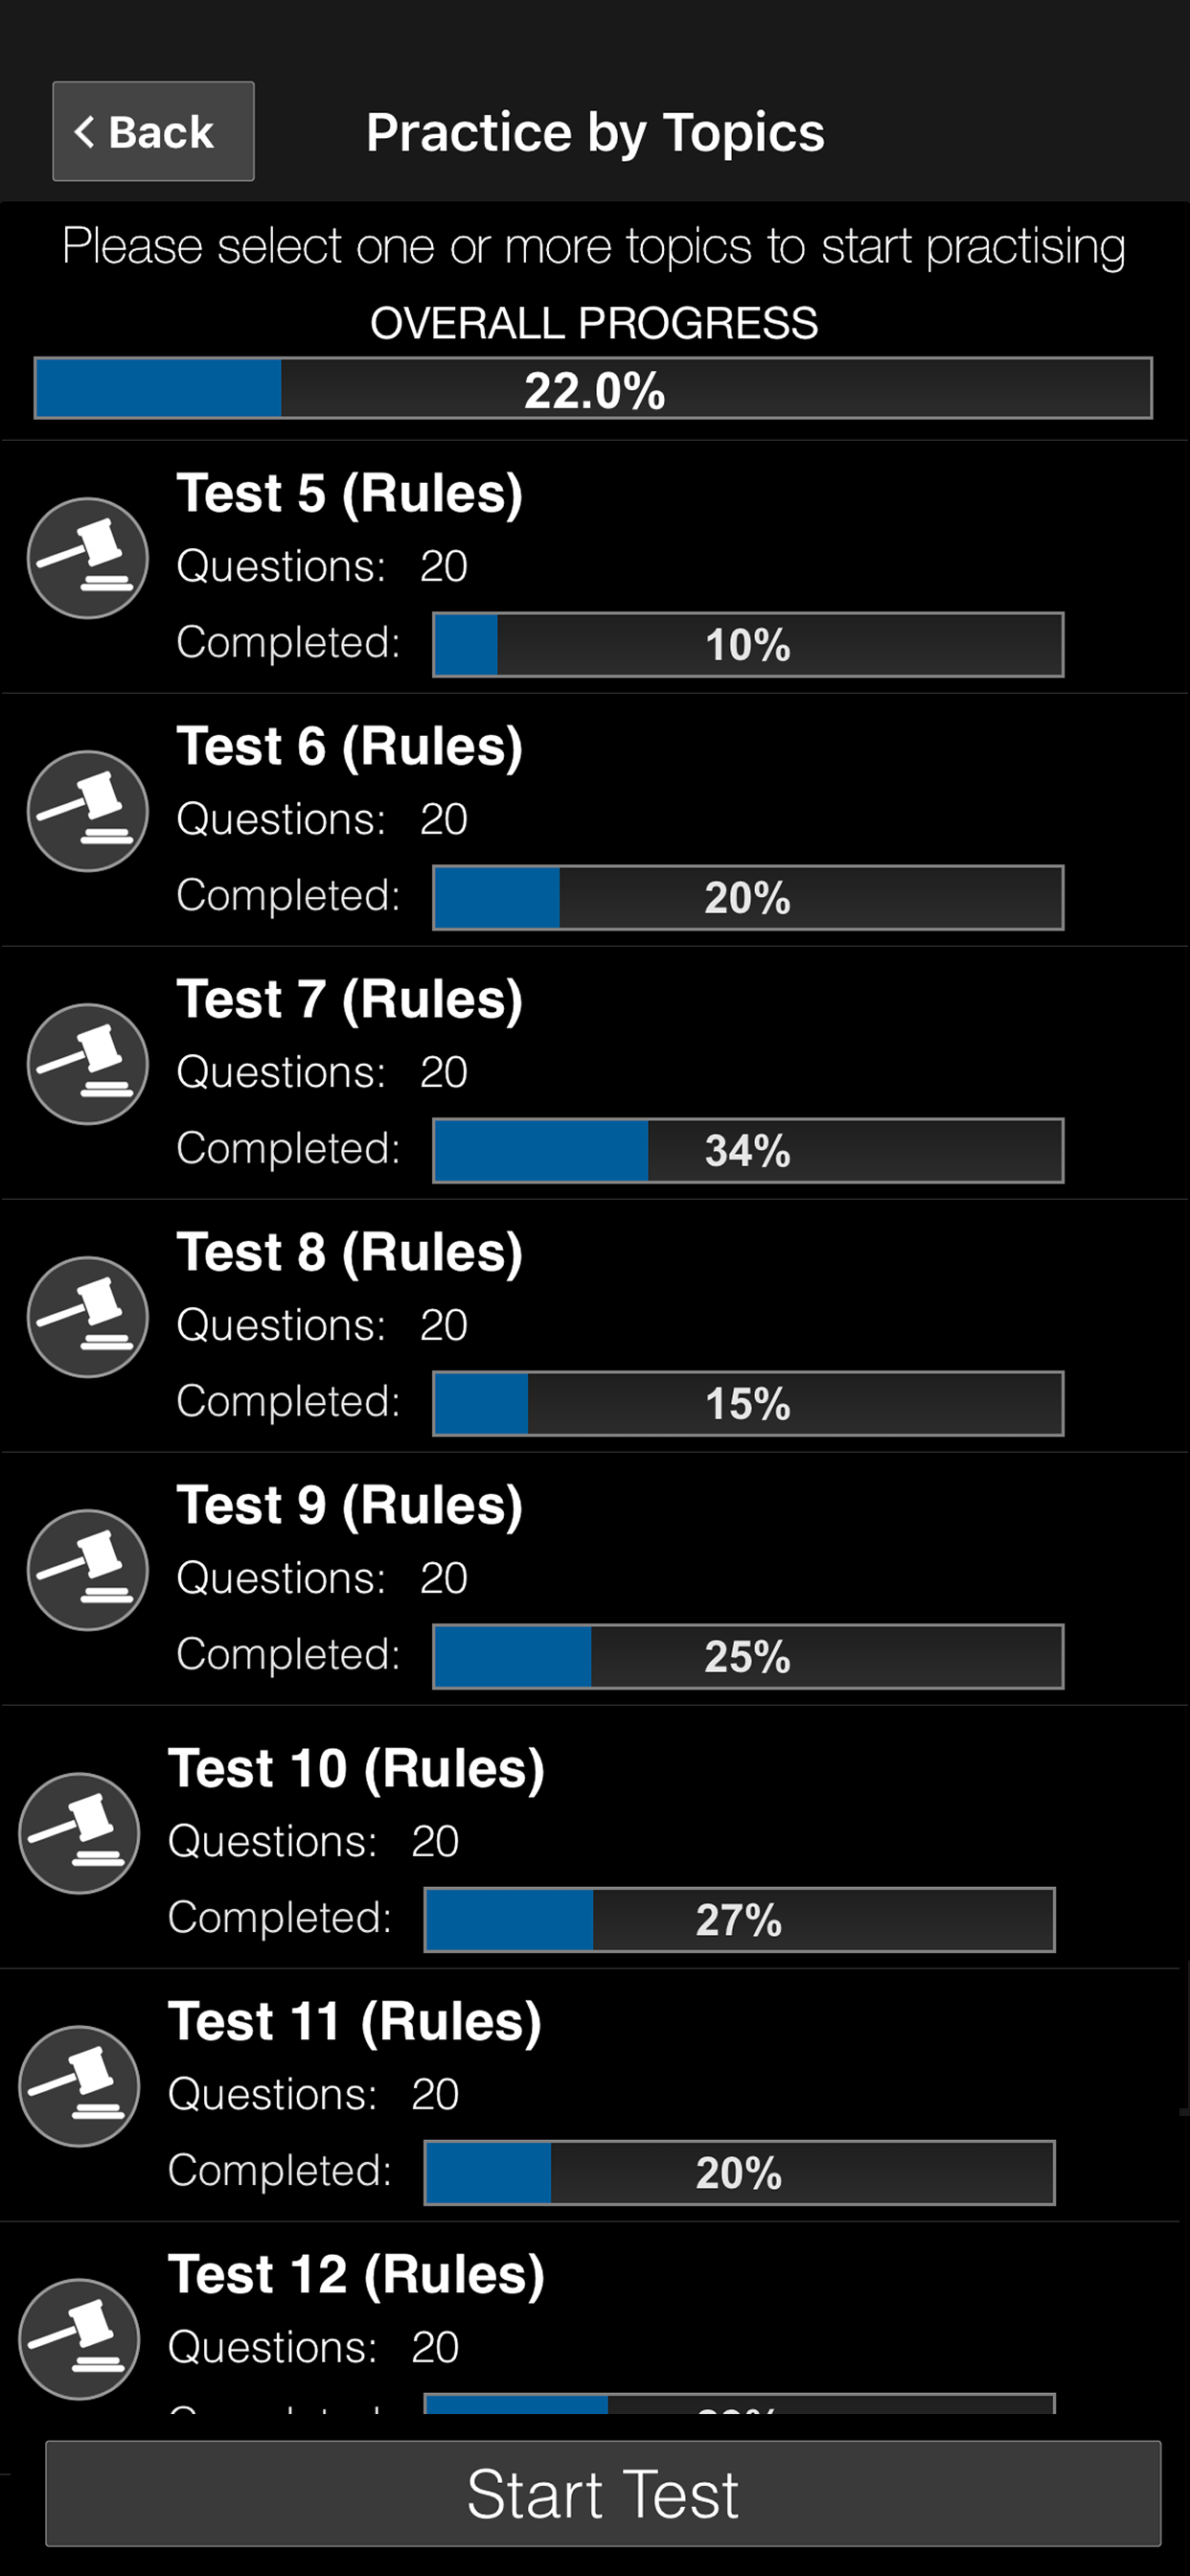Pick the Test 10 (Rules) topic title
Image resolution: width=1190 pixels, height=2576 pixels.
[356, 1768]
